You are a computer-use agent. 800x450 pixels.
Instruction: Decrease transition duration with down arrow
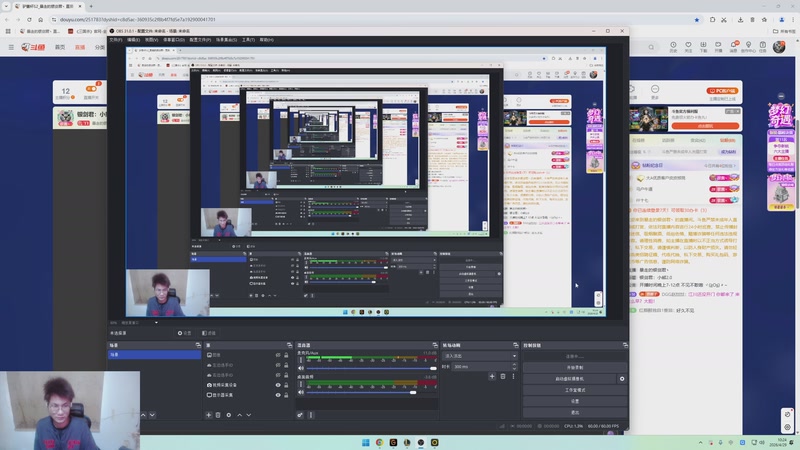(x=514, y=368)
